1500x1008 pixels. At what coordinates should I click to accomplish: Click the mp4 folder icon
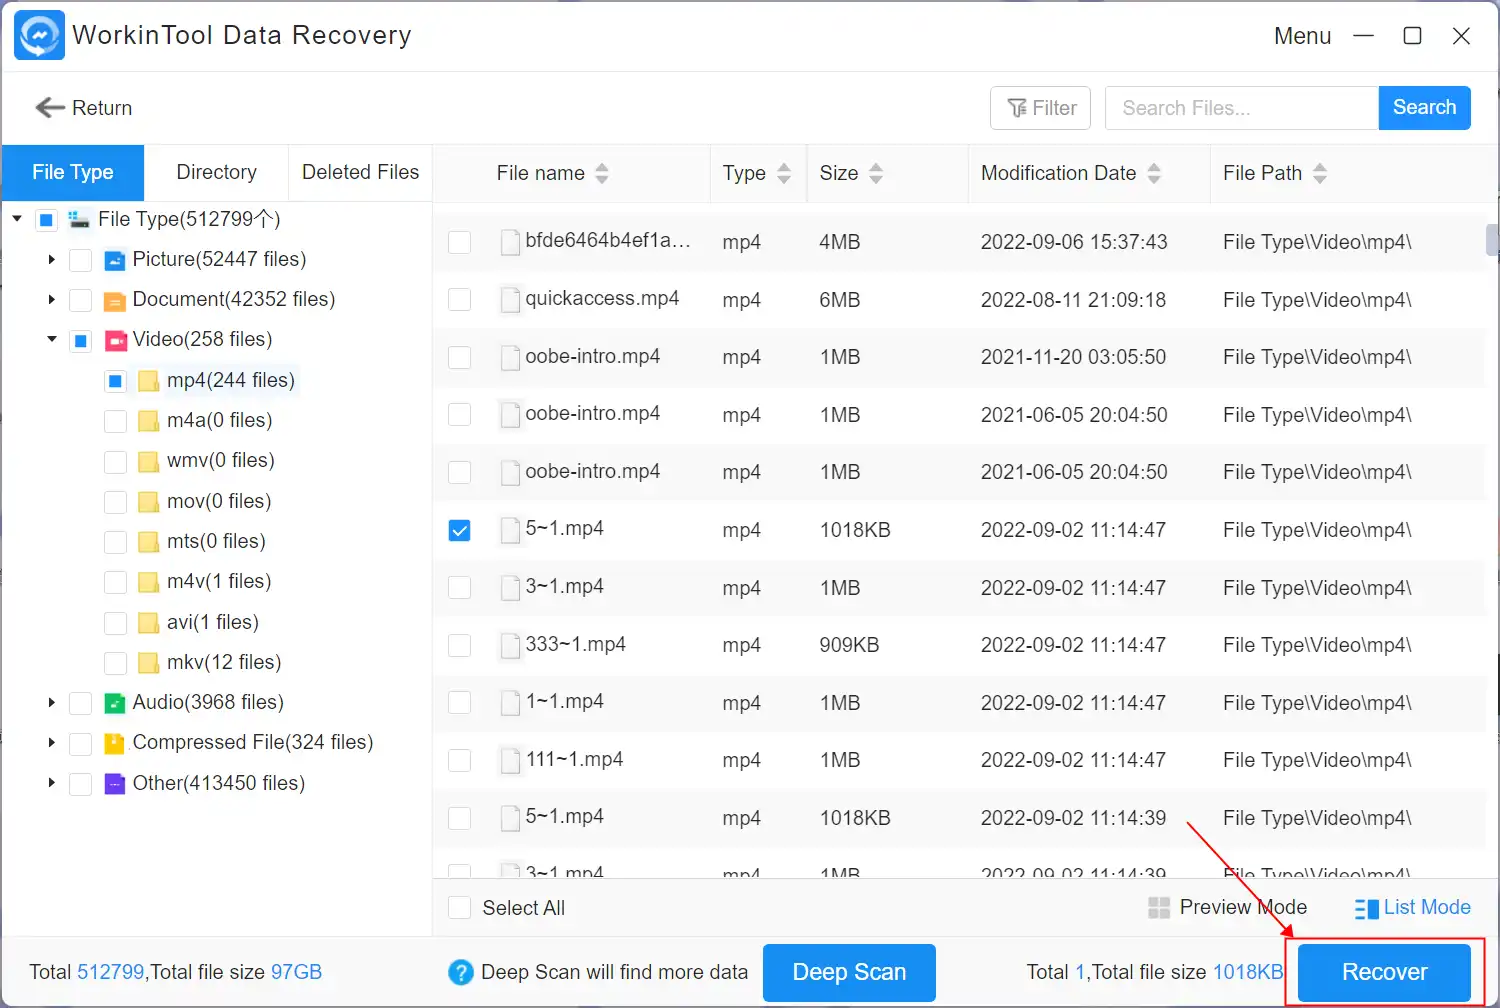149,381
